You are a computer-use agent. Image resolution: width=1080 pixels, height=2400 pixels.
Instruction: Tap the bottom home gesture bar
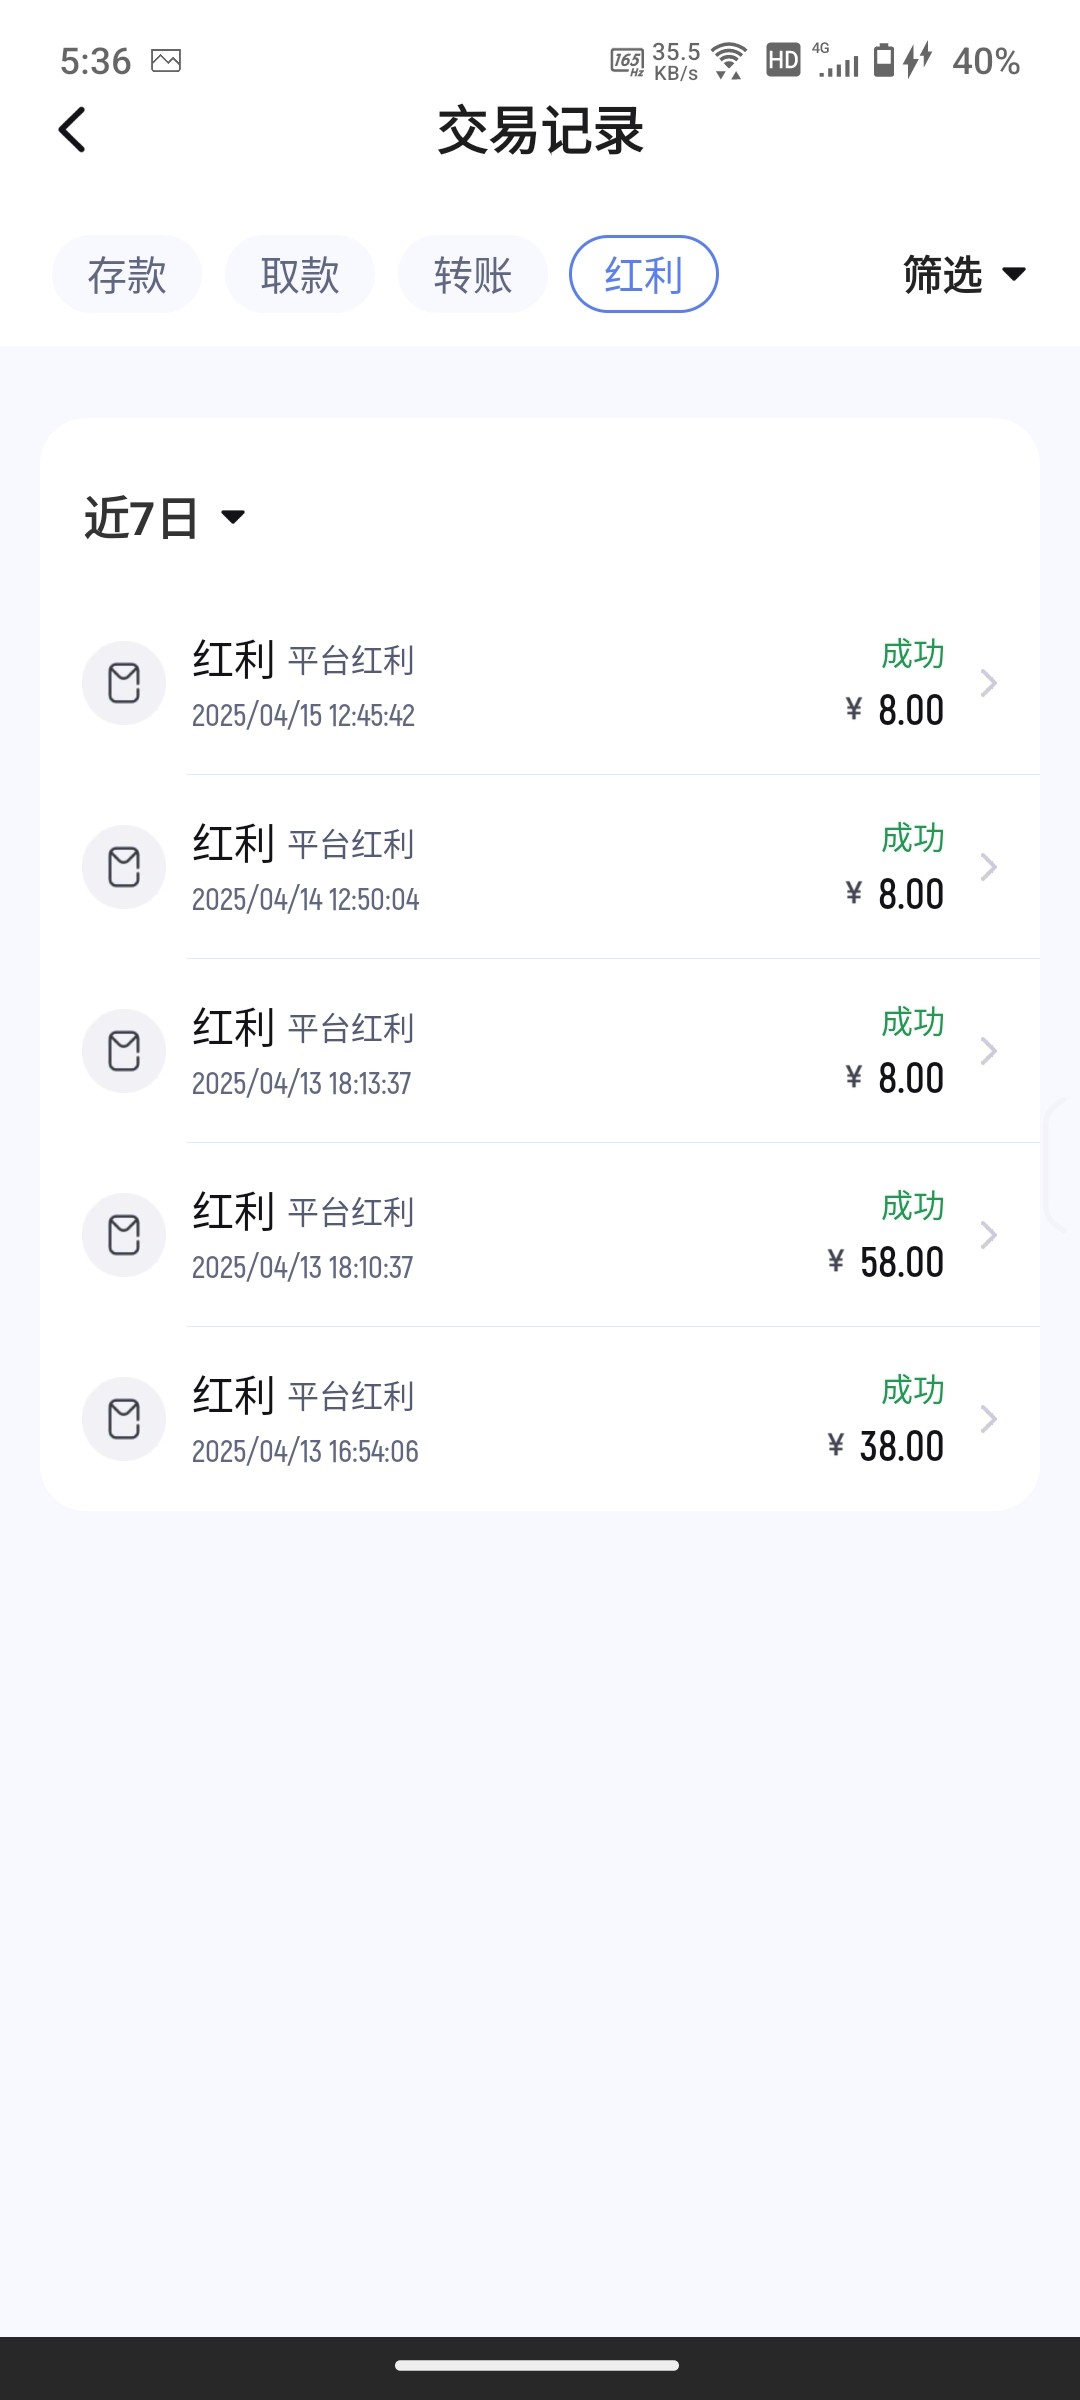pyautogui.click(x=538, y=2365)
